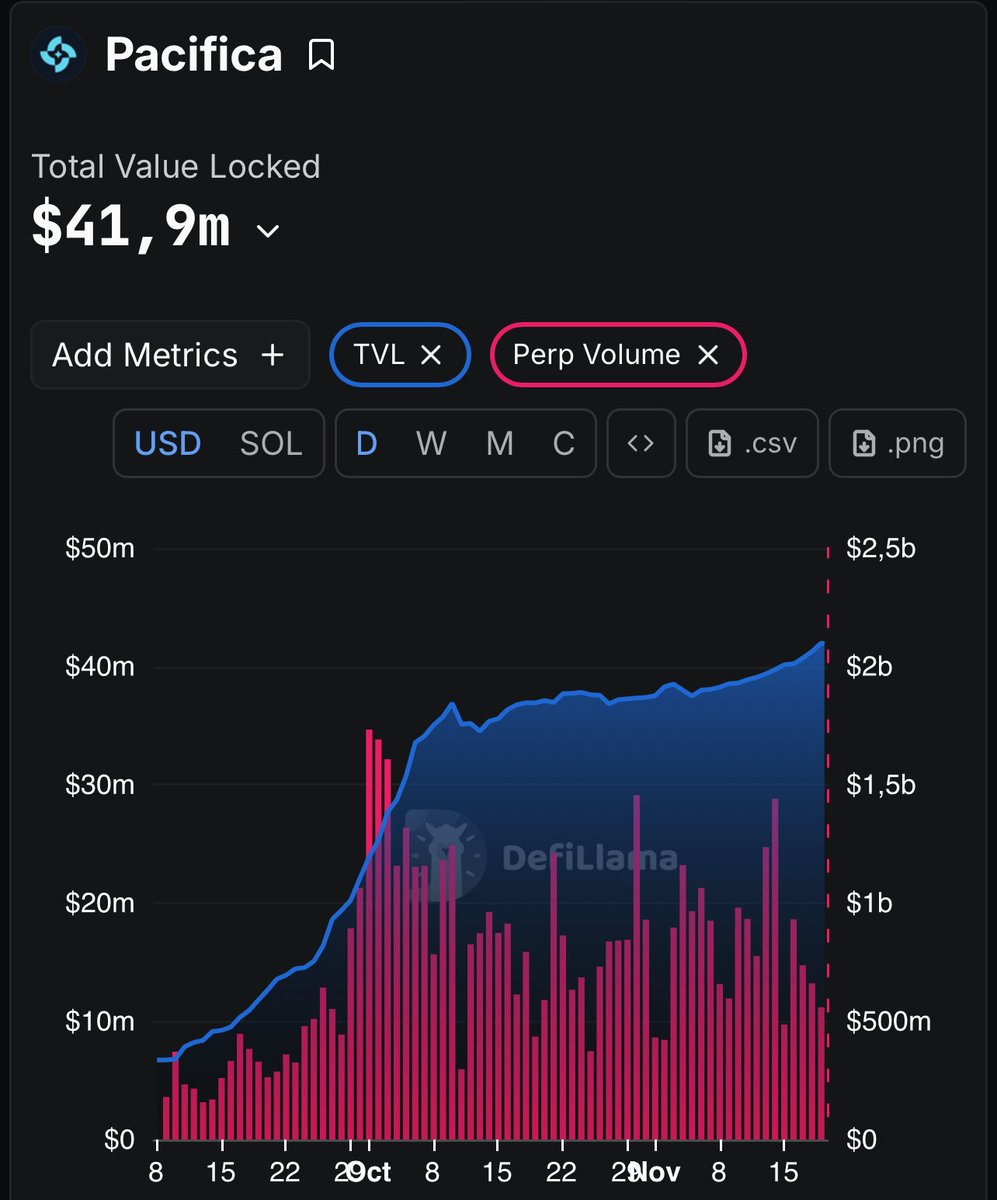Click the plus icon in Add Metrics
997x1200 pixels.
tap(272, 355)
